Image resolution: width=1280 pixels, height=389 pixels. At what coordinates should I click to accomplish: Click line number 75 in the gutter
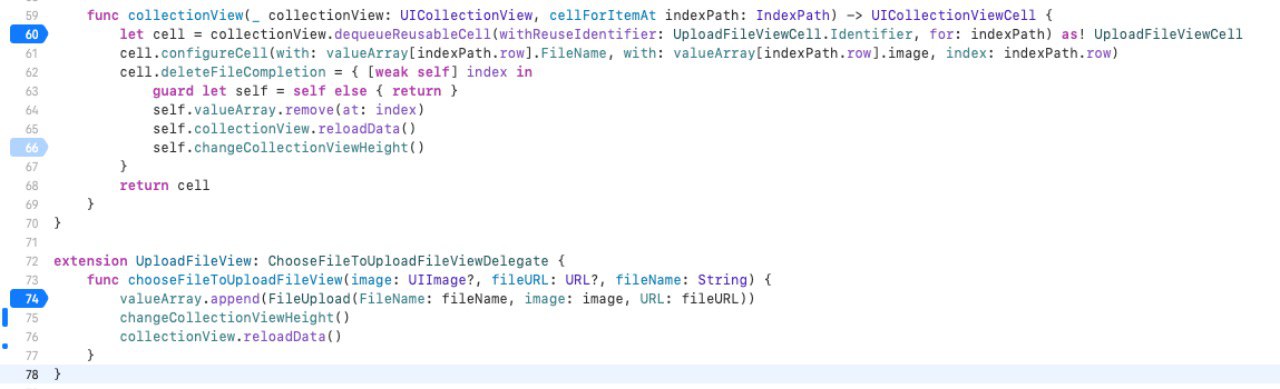pos(31,318)
